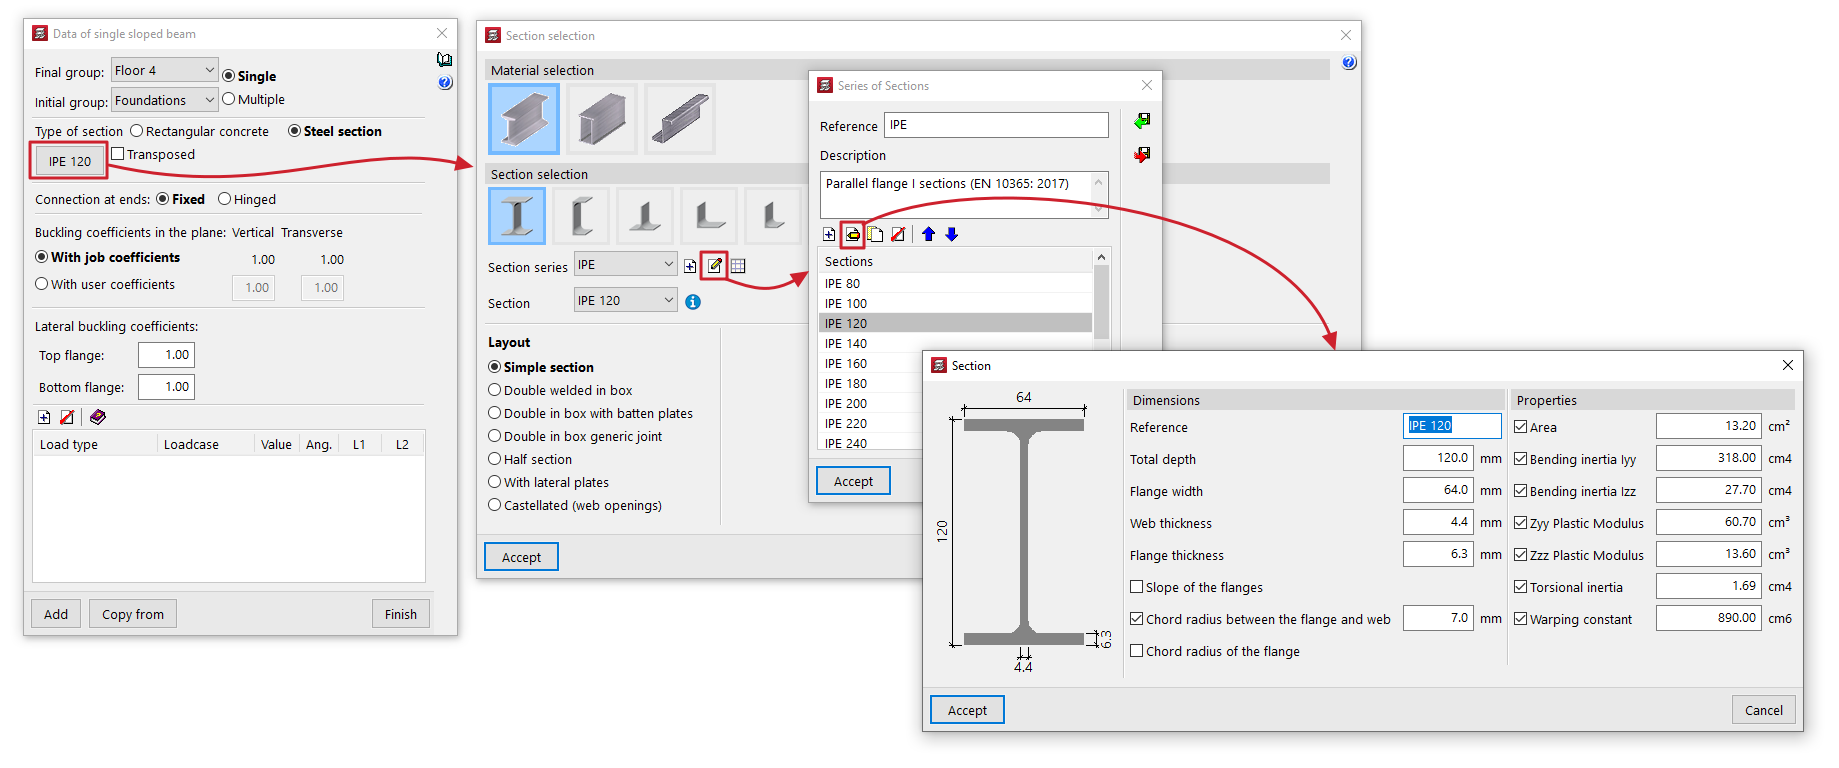The width and height of the screenshot is (1839, 768).
Task: Select With user coefficients option
Action: [42, 284]
